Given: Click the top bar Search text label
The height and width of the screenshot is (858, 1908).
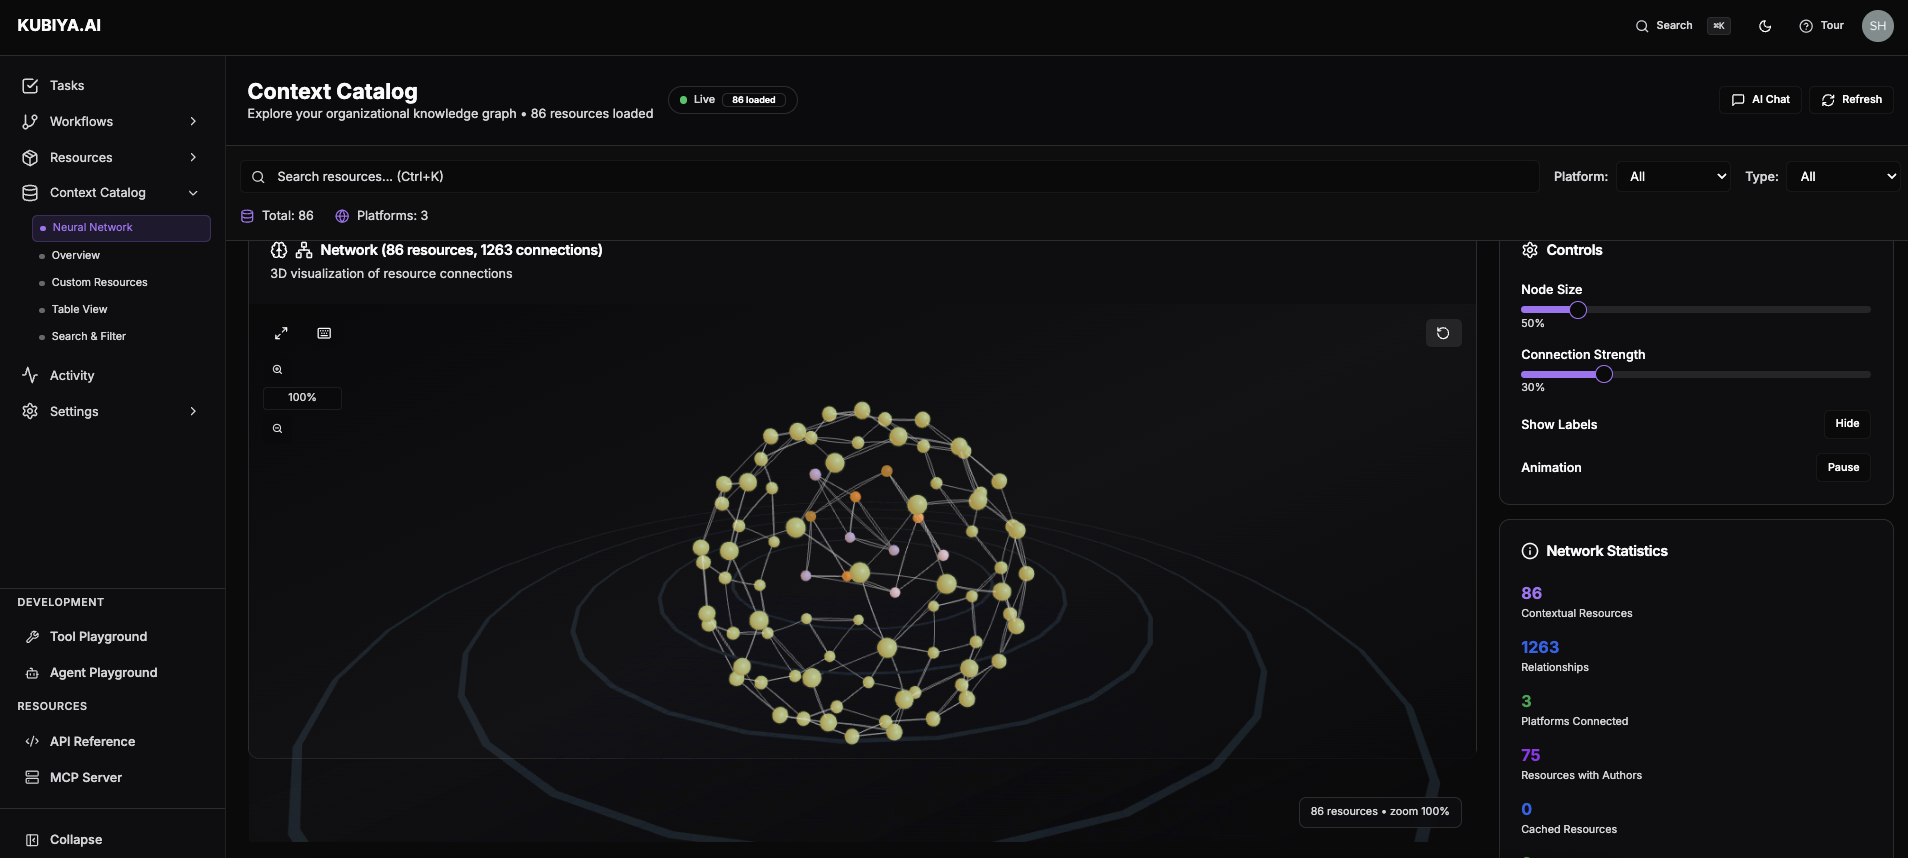Looking at the screenshot, I should (1674, 26).
